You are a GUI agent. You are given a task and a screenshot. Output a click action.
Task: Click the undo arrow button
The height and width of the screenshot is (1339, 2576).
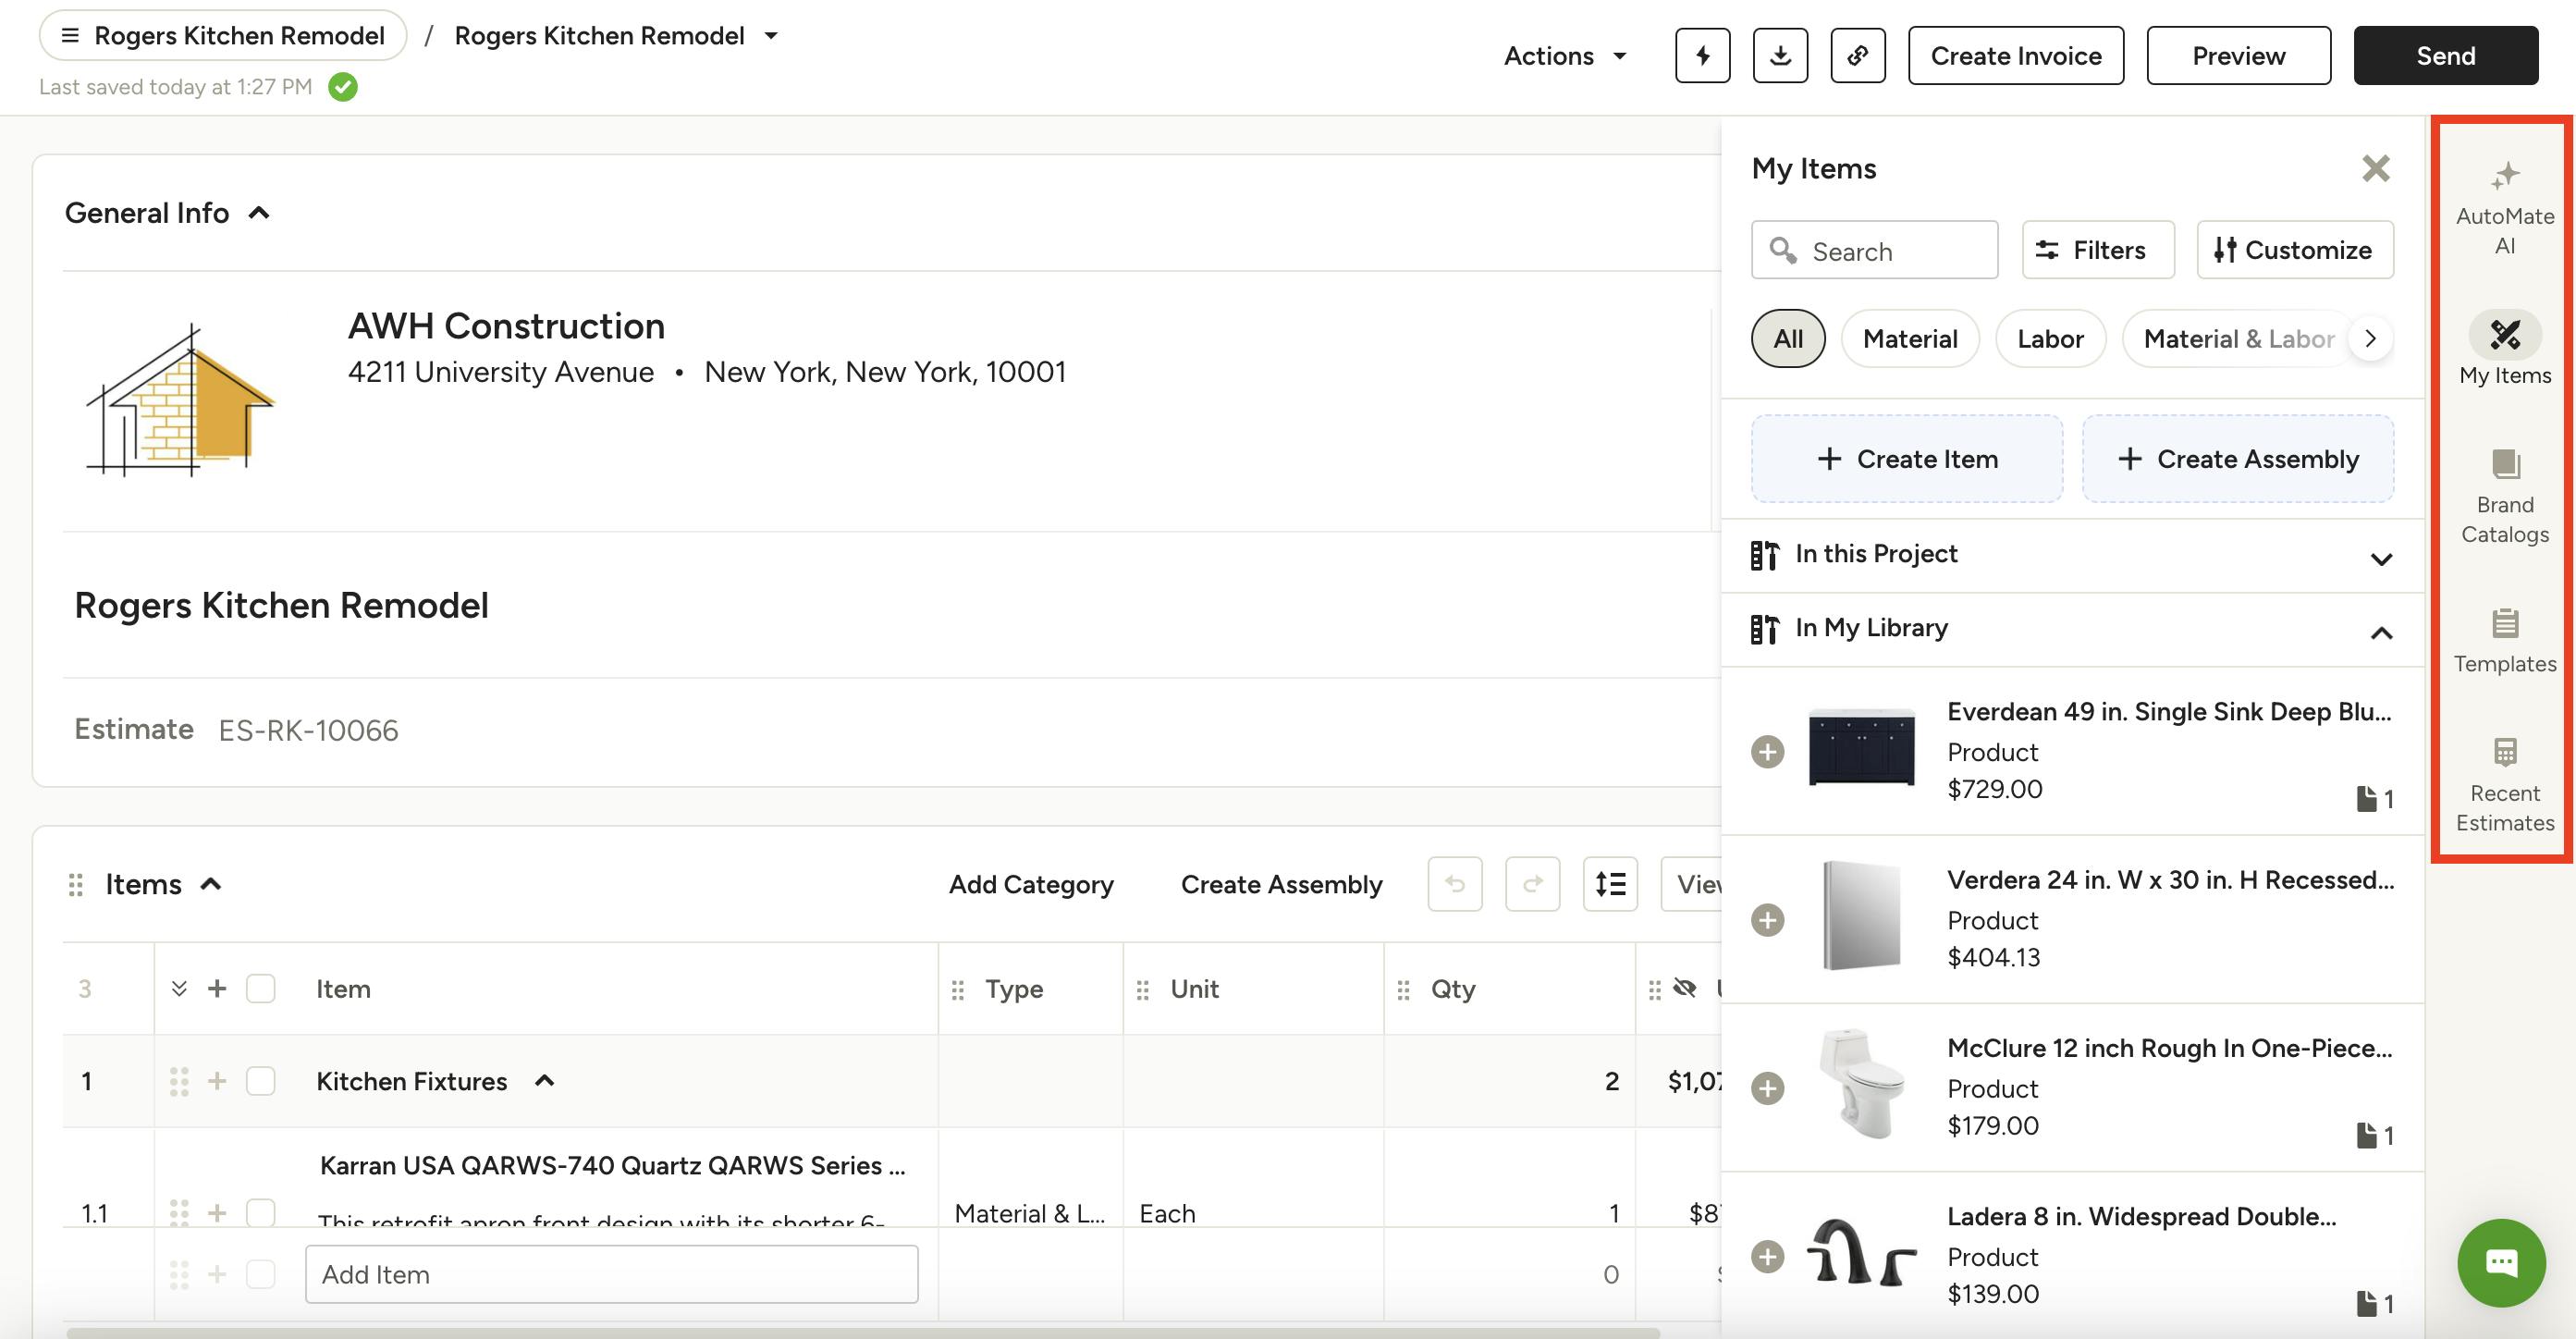click(1454, 883)
